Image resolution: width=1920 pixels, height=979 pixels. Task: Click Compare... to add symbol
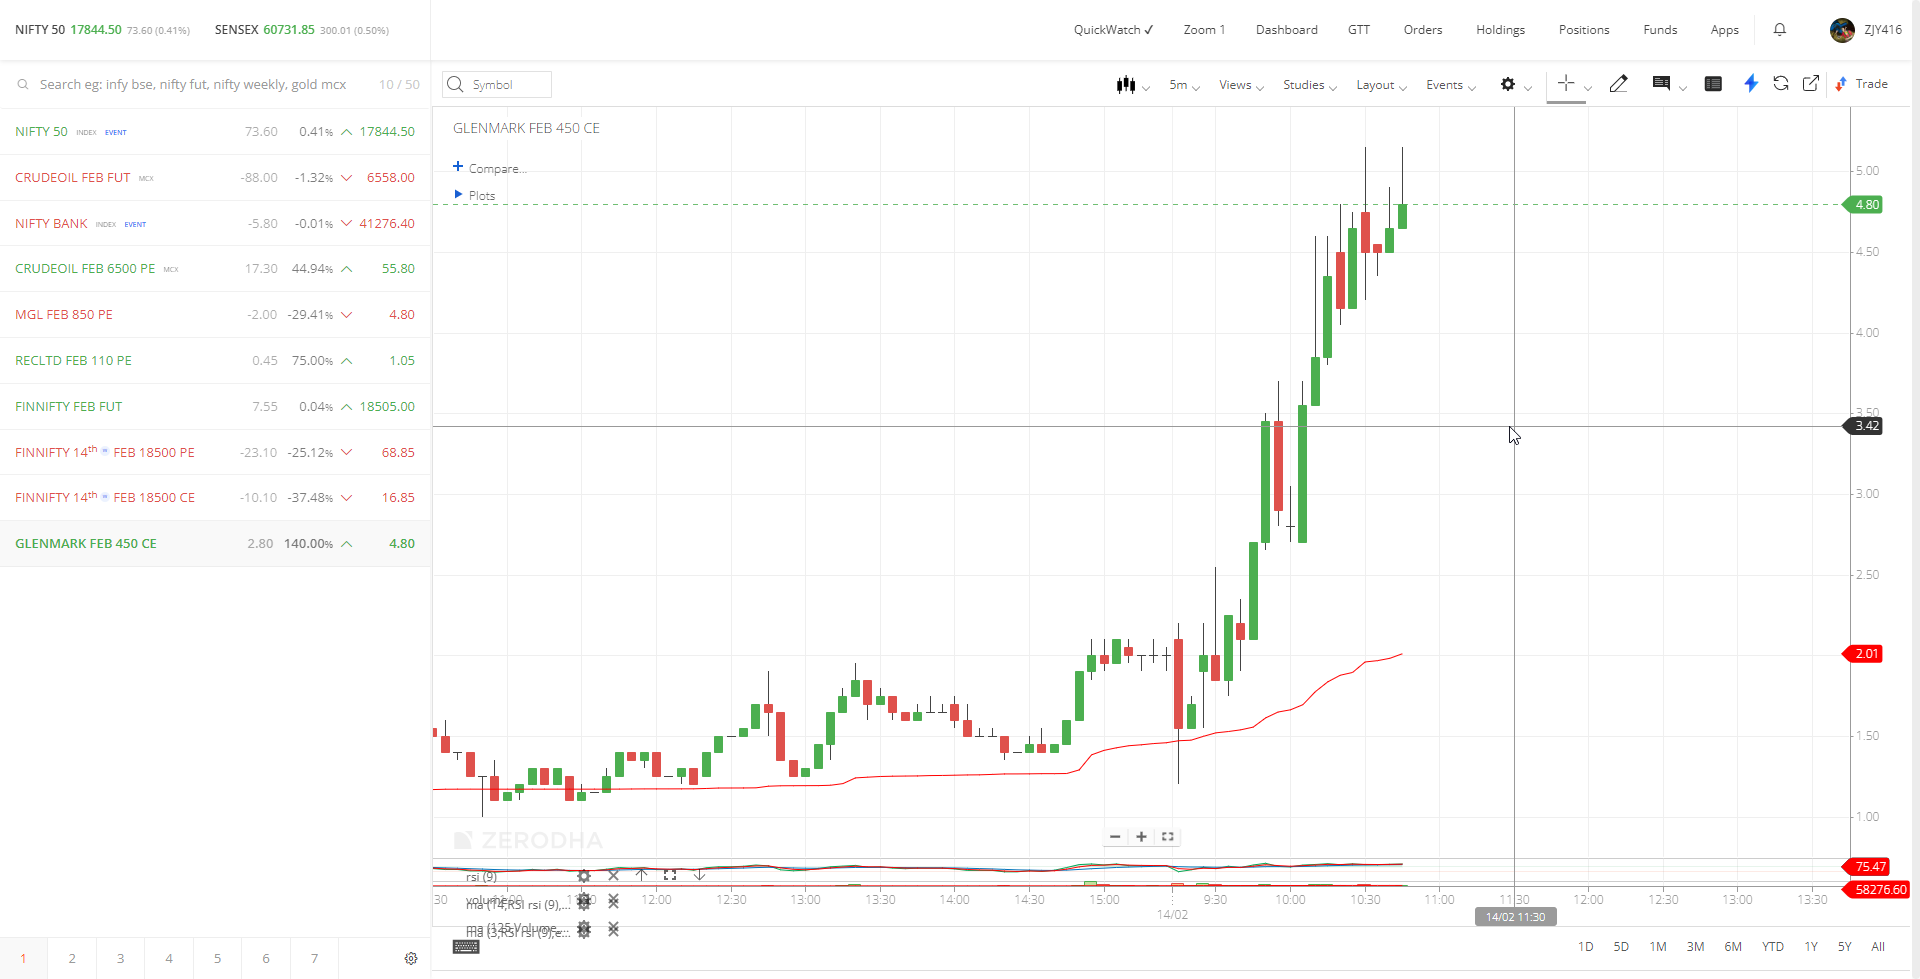[x=490, y=168]
